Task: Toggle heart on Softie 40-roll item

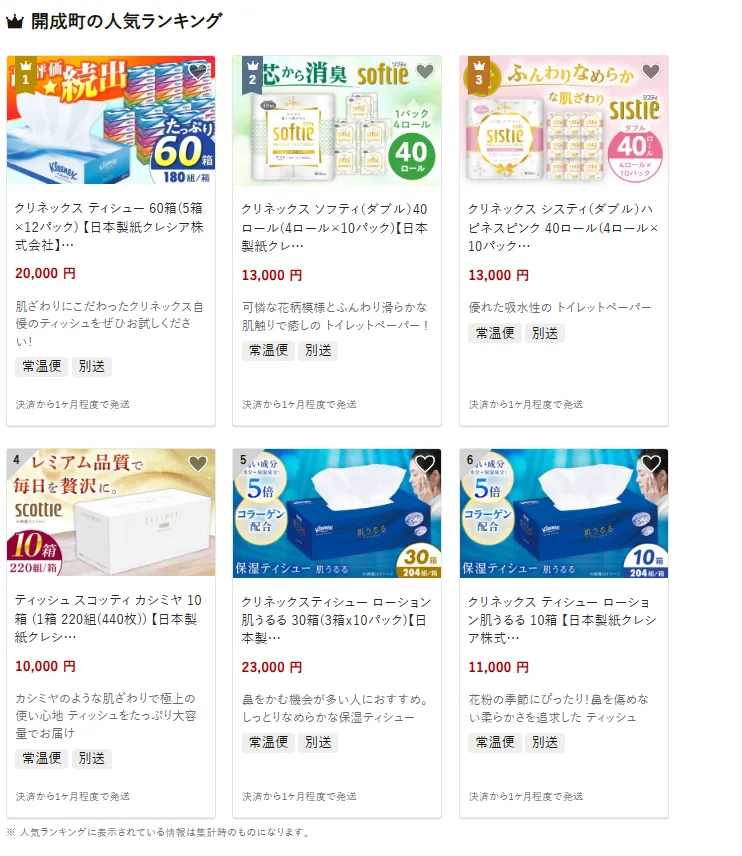Action: pyautogui.click(x=425, y=72)
